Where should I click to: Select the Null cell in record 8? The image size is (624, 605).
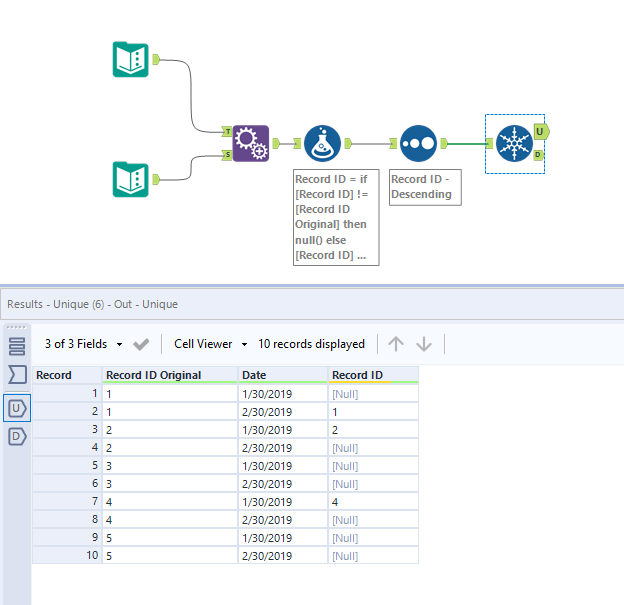[x=373, y=520]
